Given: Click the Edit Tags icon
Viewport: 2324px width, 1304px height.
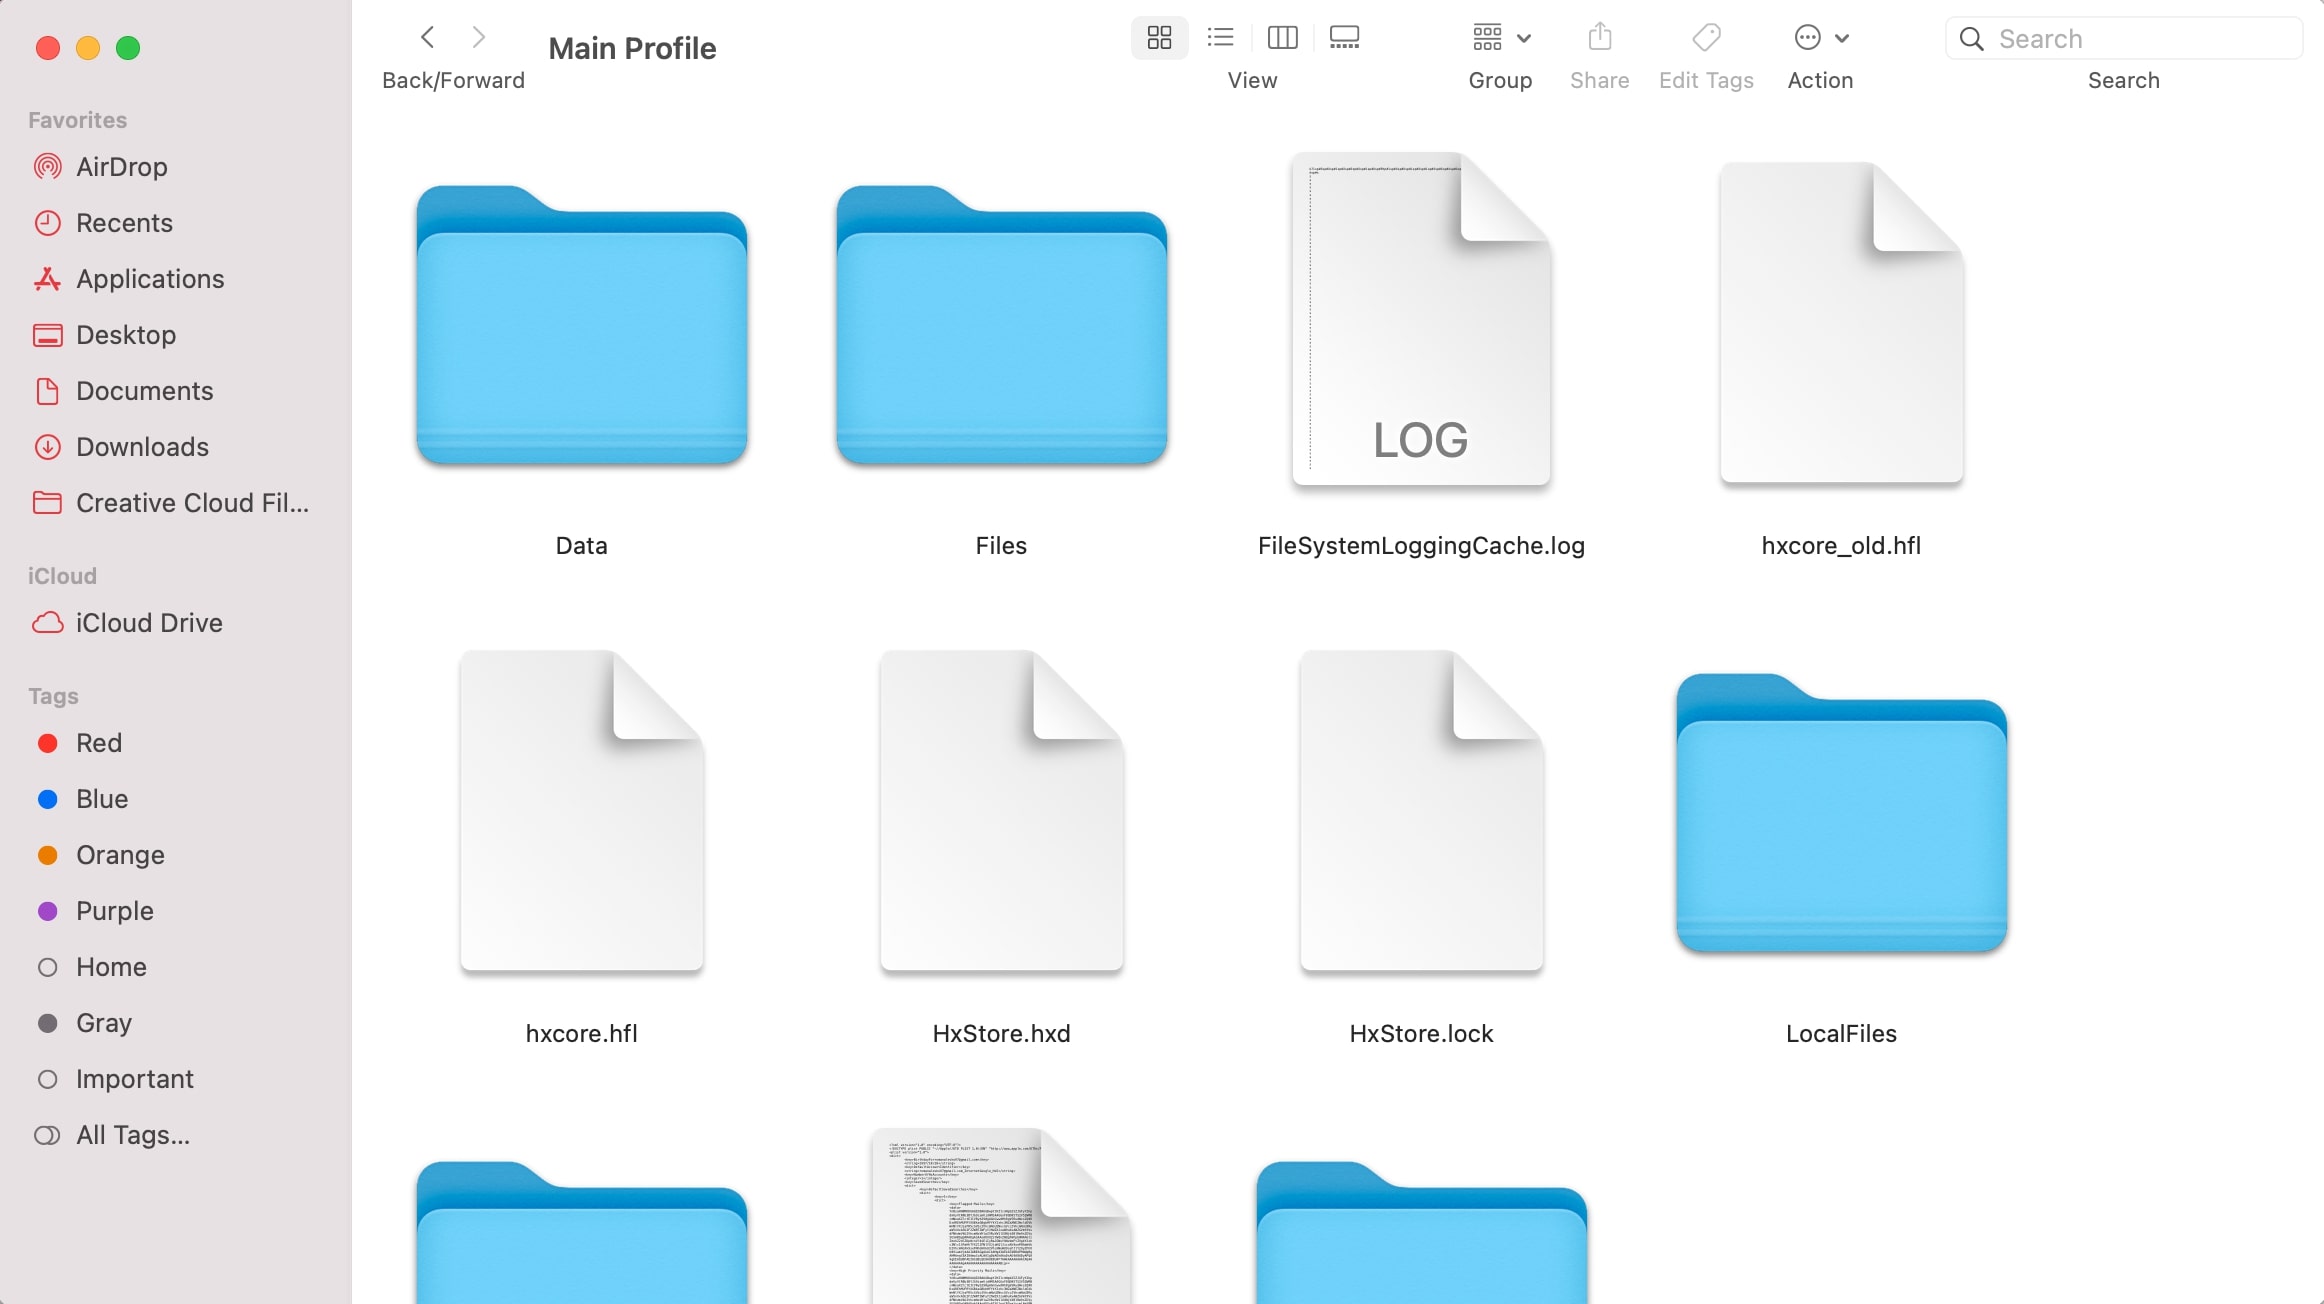Looking at the screenshot, I should [1706, 37].
